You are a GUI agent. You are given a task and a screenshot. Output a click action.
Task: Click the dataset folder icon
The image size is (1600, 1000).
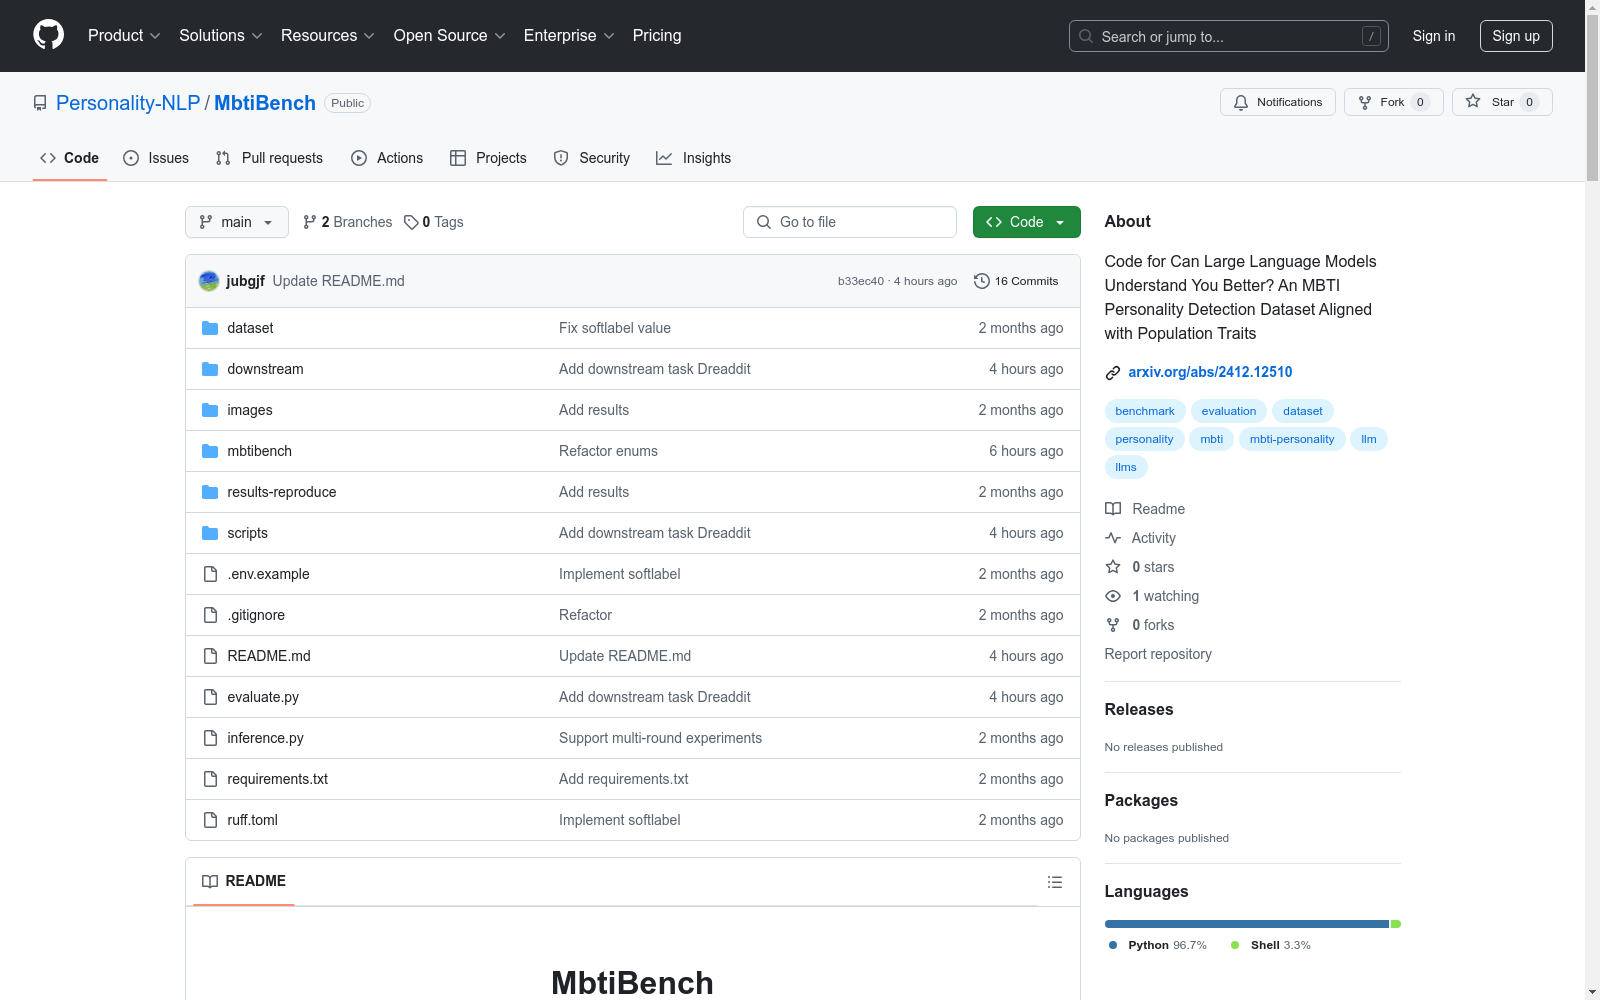(x=210, y=328)
